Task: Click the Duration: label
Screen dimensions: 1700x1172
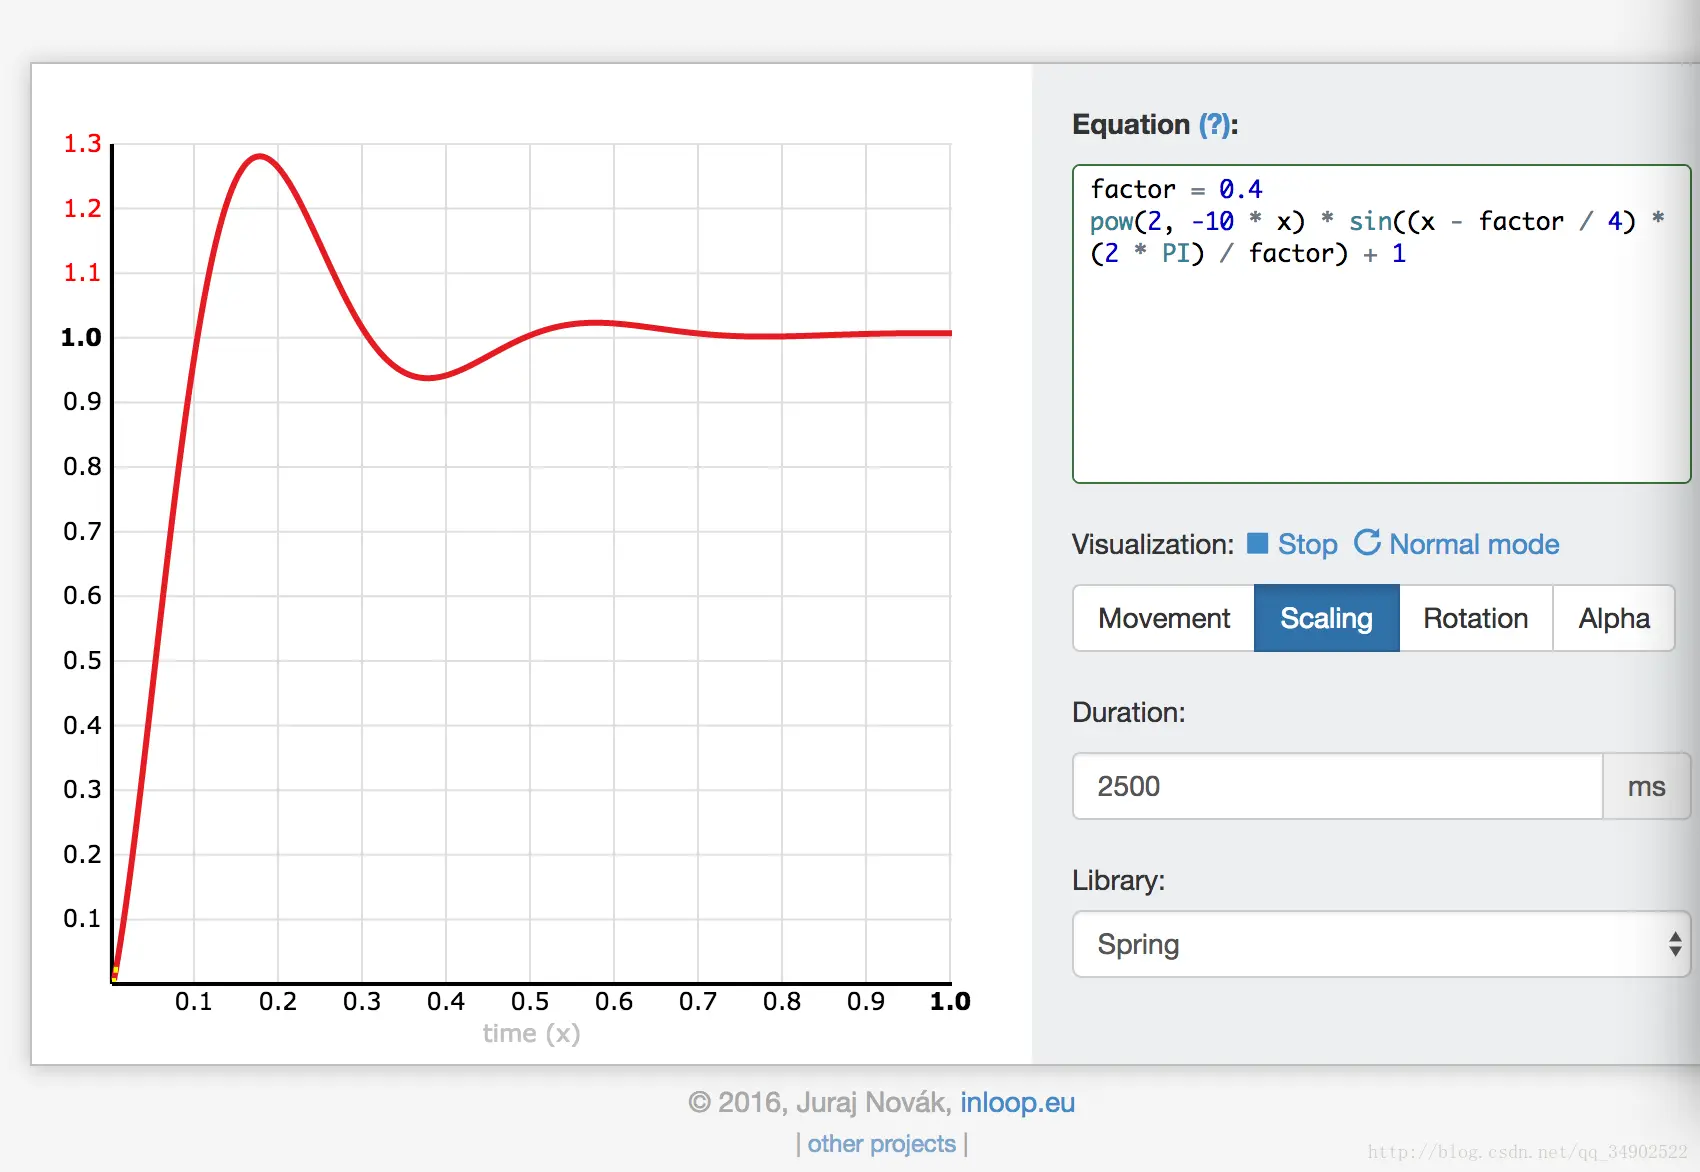Action: [1128, 712]
